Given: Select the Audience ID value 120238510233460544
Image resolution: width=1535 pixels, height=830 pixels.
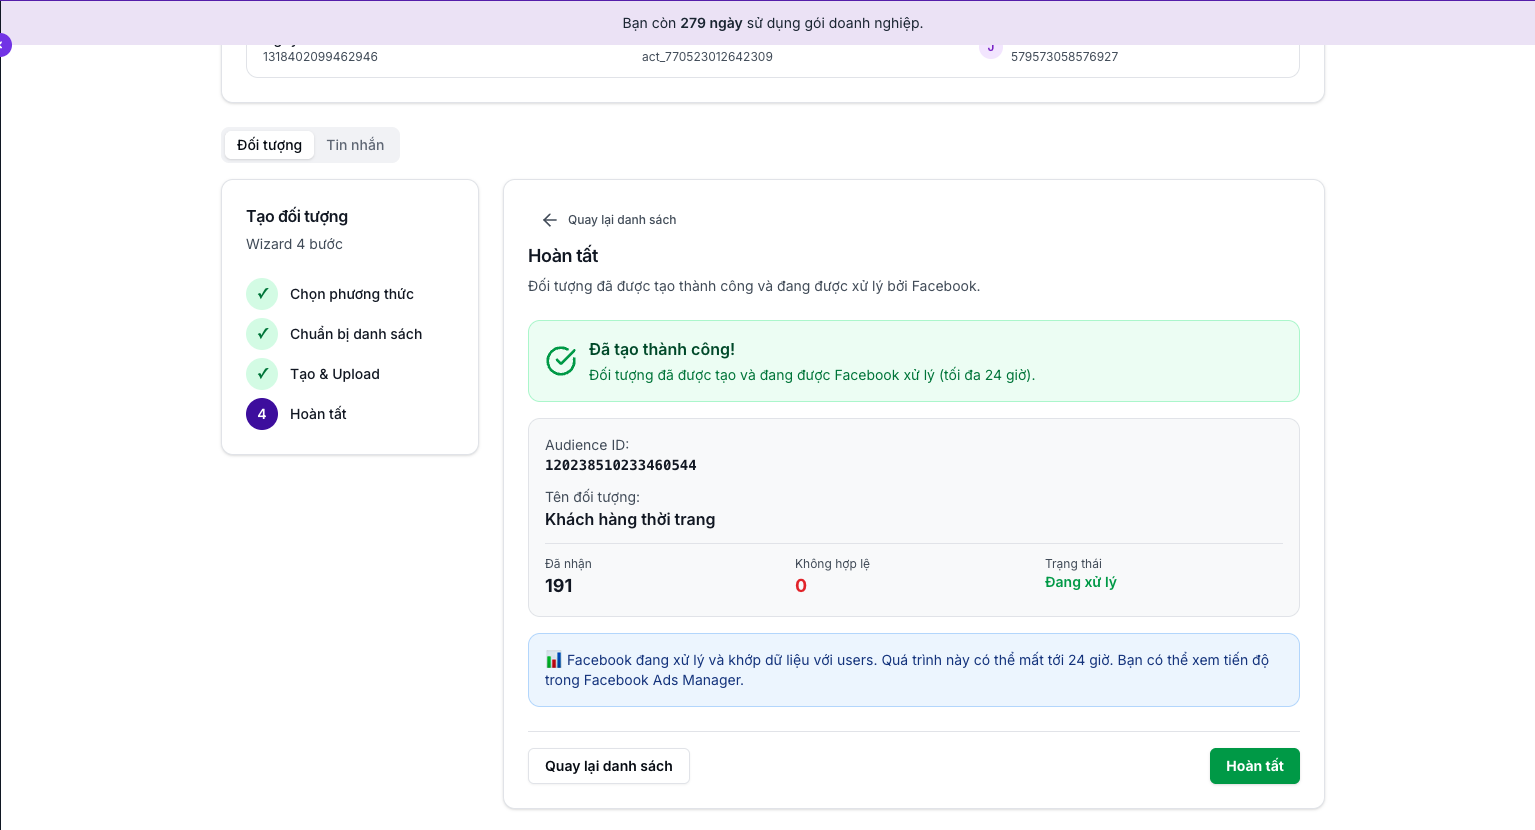Looking at the screenshot, I should click(621, 465).
